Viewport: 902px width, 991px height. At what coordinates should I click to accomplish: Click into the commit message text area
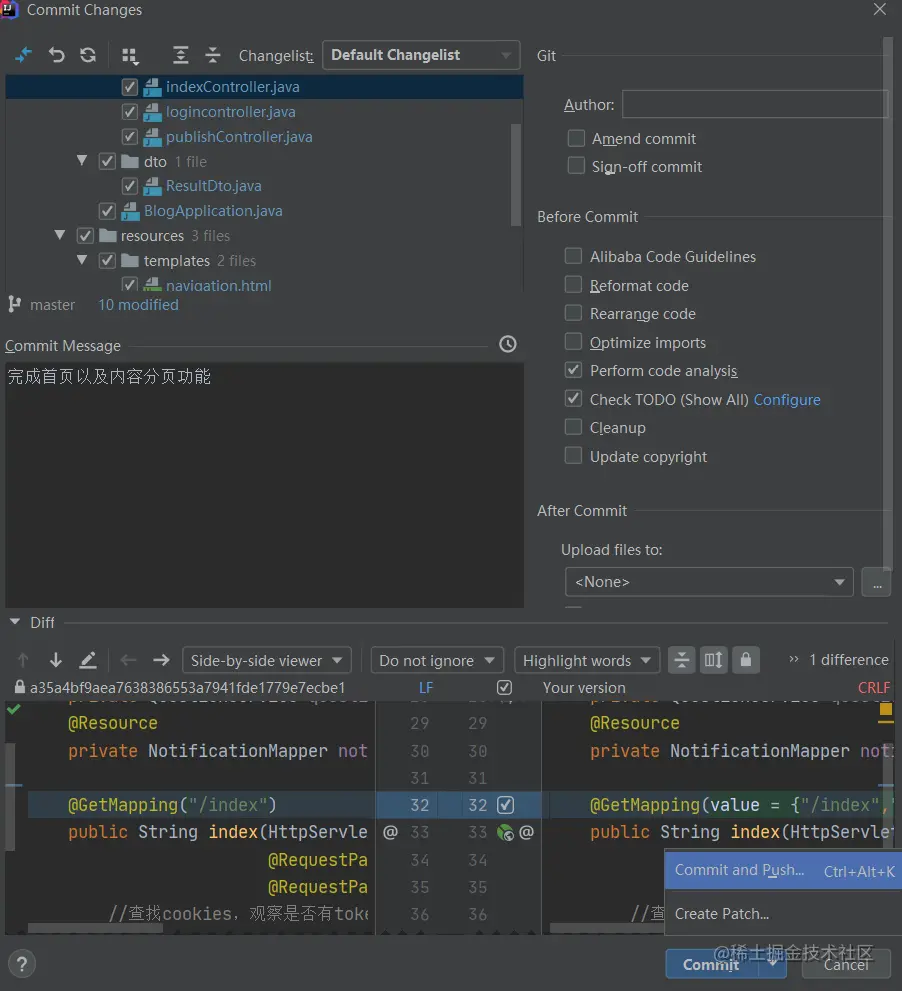(264, 485)
